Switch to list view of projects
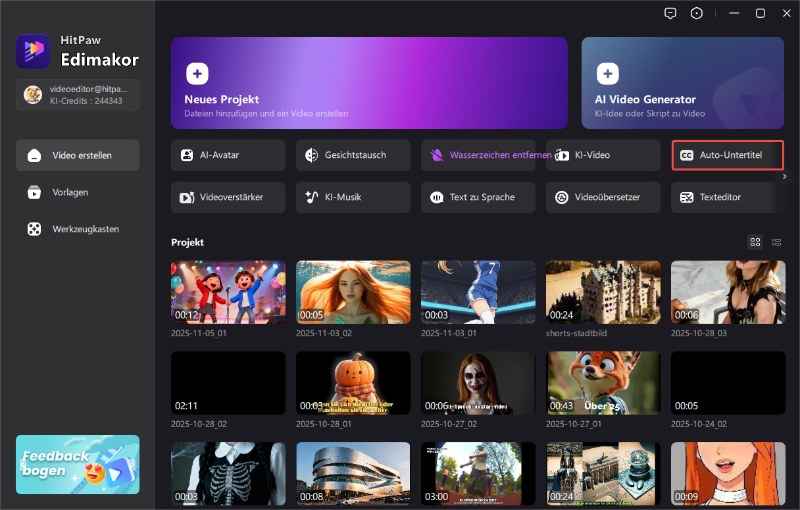The height and width of the screenshot is (510, 800). tap(776, 242)
